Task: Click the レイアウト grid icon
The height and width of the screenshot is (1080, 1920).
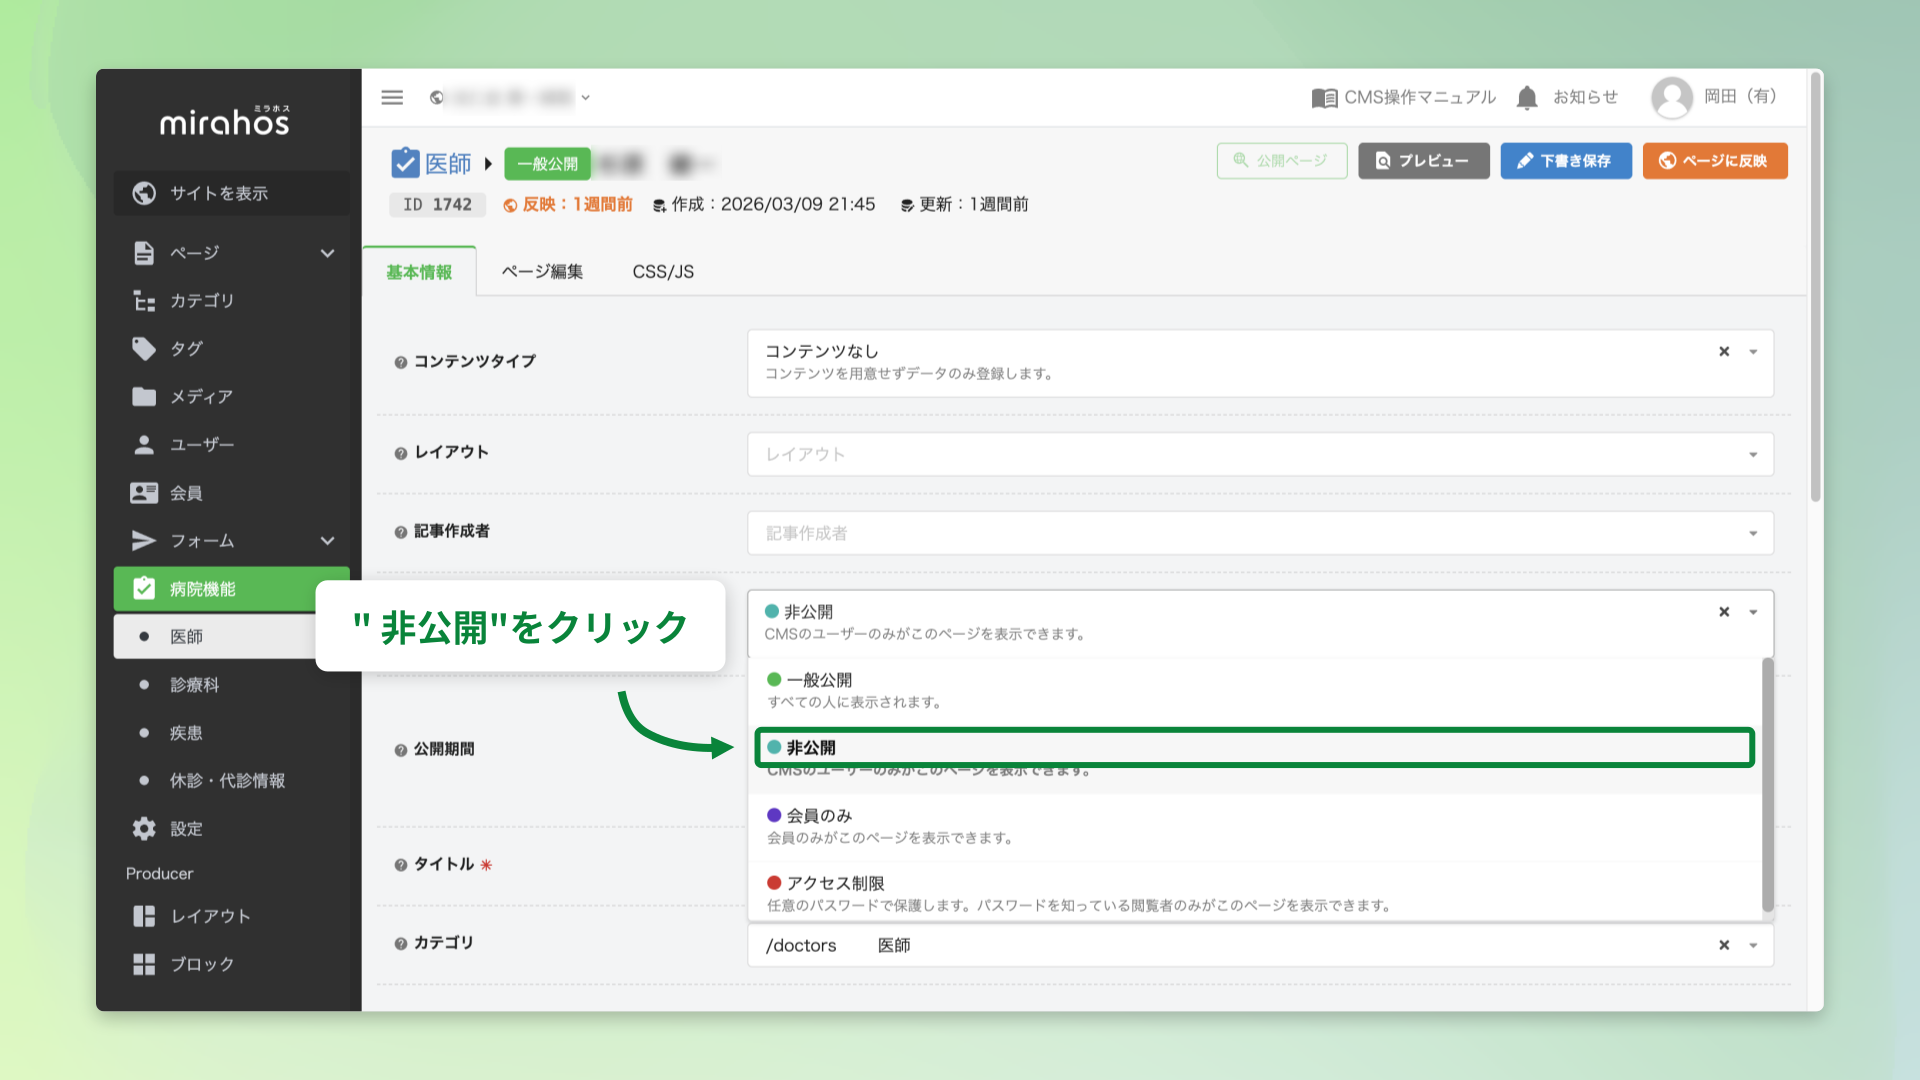Action: tap(144, 916)
